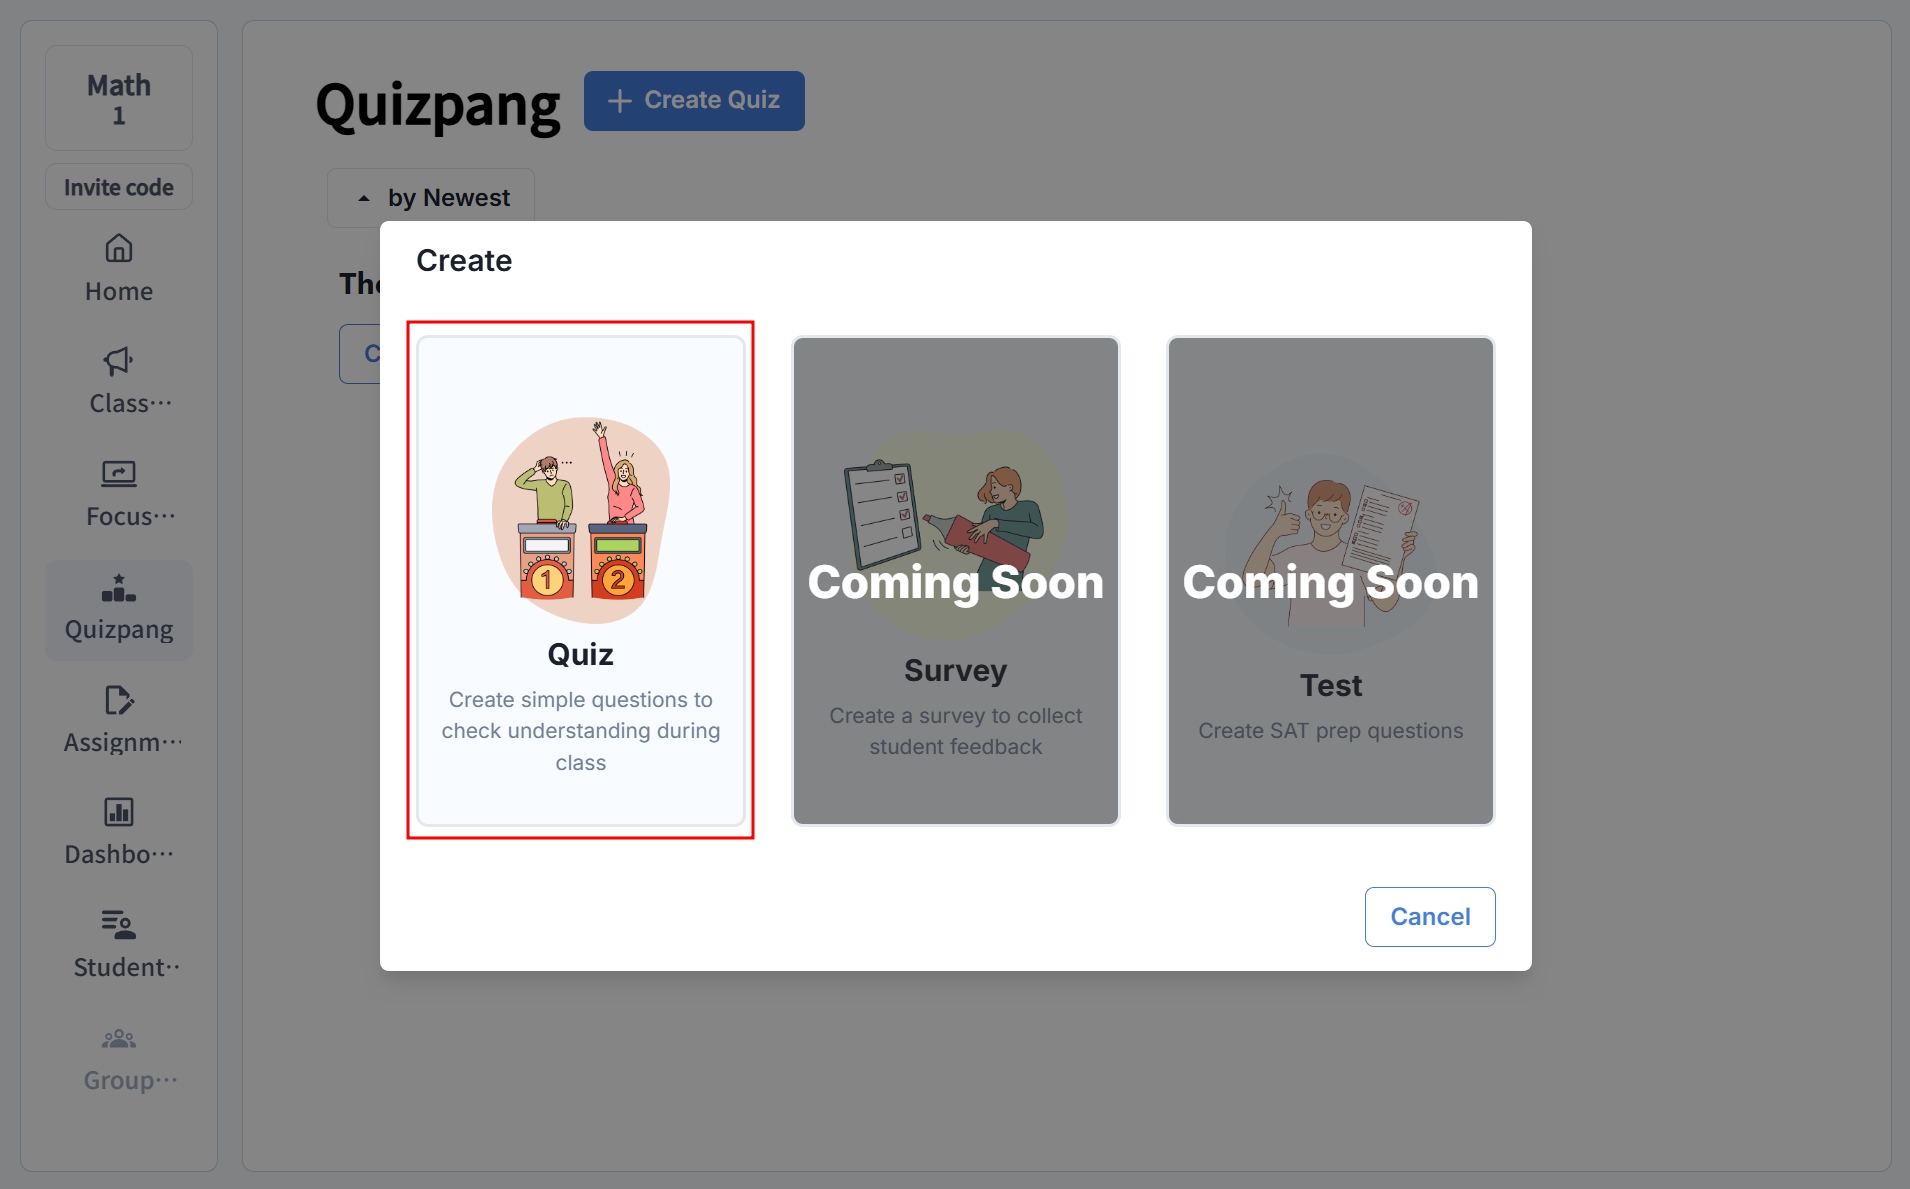Image resolution: width=1910 pixels, height=1189 pixels.
Task: Open the Student… label in sidebar
Action: 127,967
